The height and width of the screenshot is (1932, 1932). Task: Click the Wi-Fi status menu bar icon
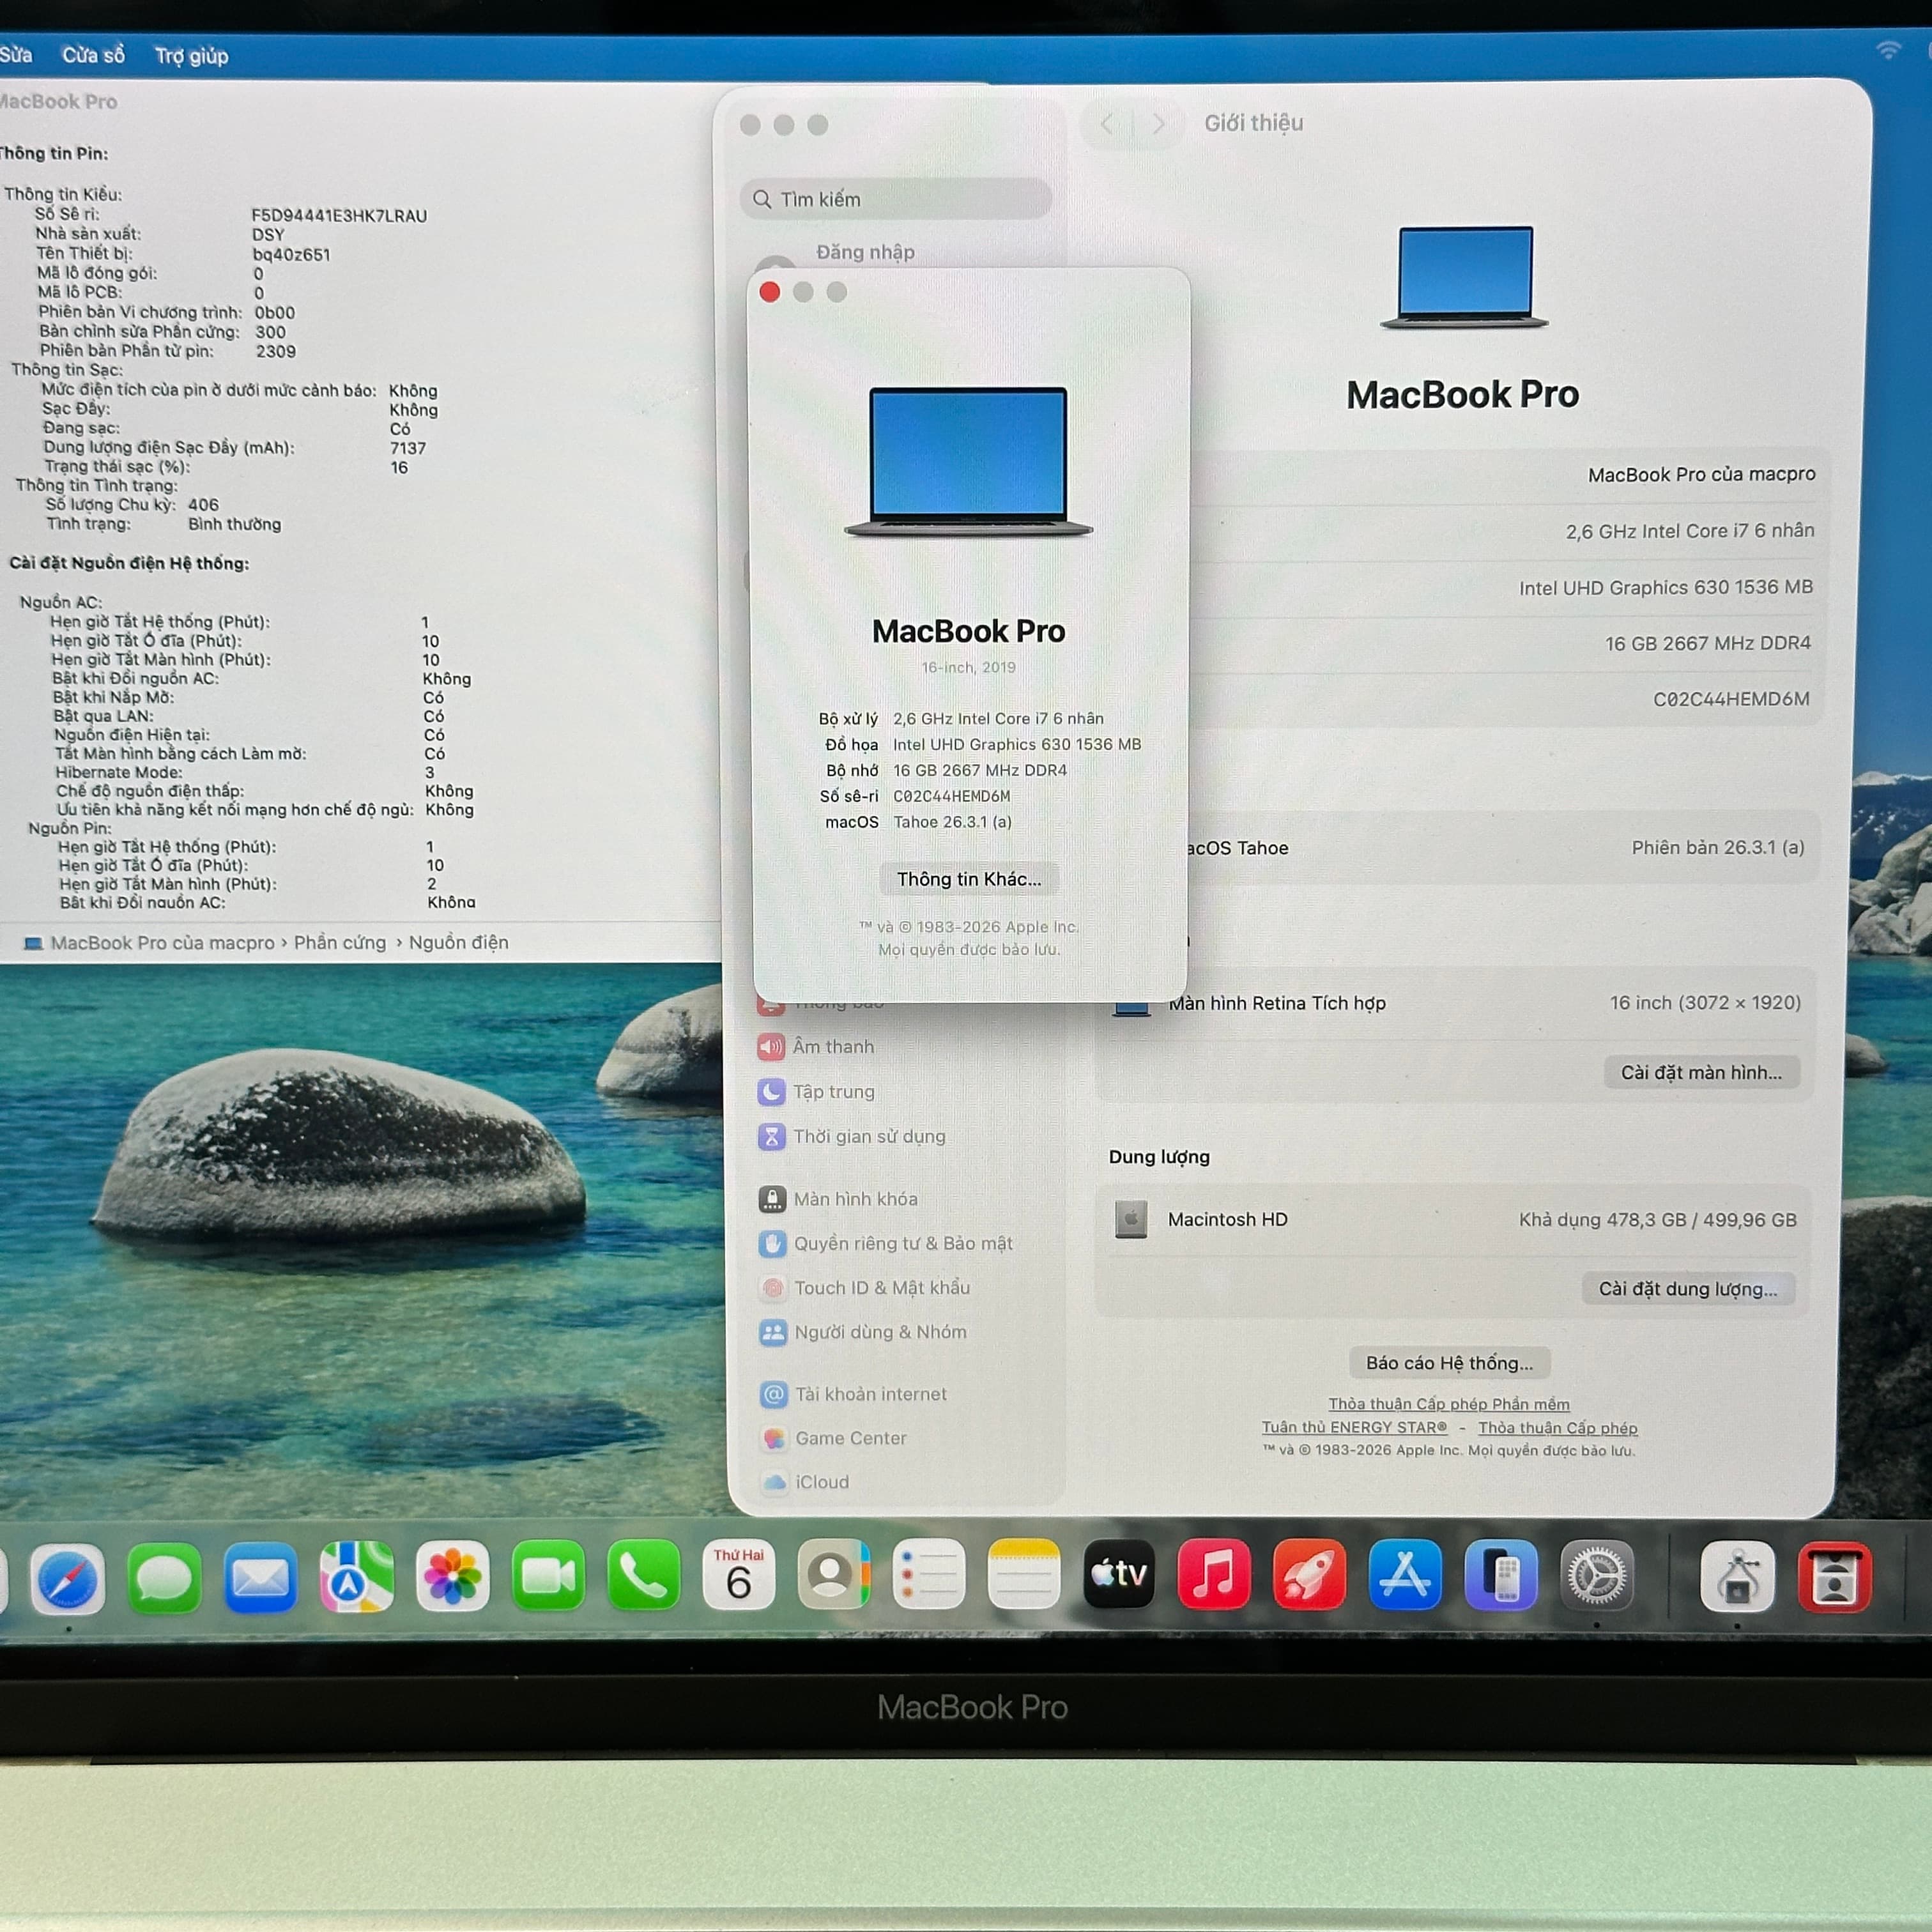pyautogui.click(x=1888, y=50)
